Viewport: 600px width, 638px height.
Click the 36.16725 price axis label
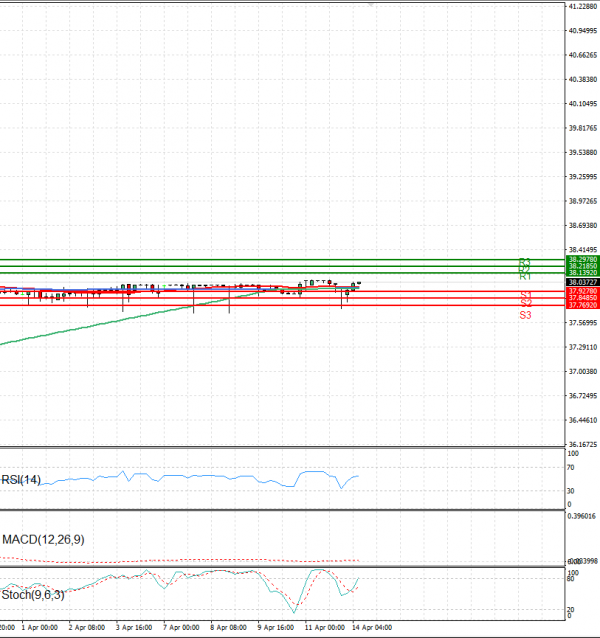tap(582, 445)
